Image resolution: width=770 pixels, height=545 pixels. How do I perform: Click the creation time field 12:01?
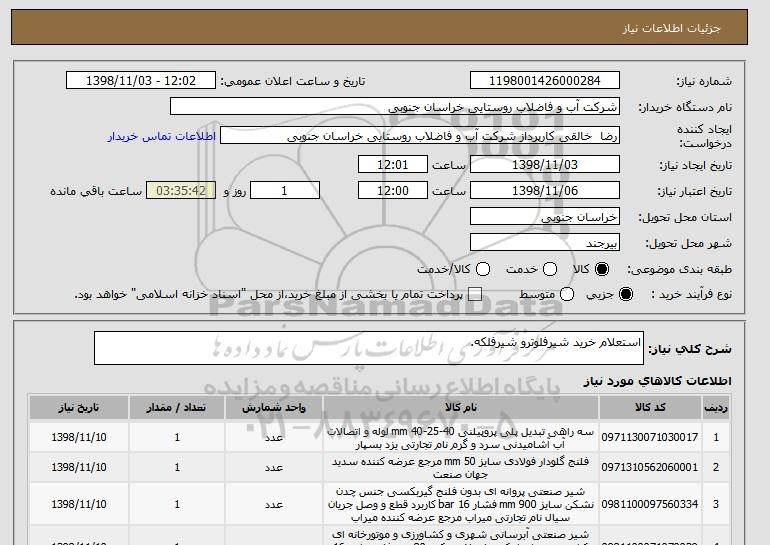[x=393, y=164]
